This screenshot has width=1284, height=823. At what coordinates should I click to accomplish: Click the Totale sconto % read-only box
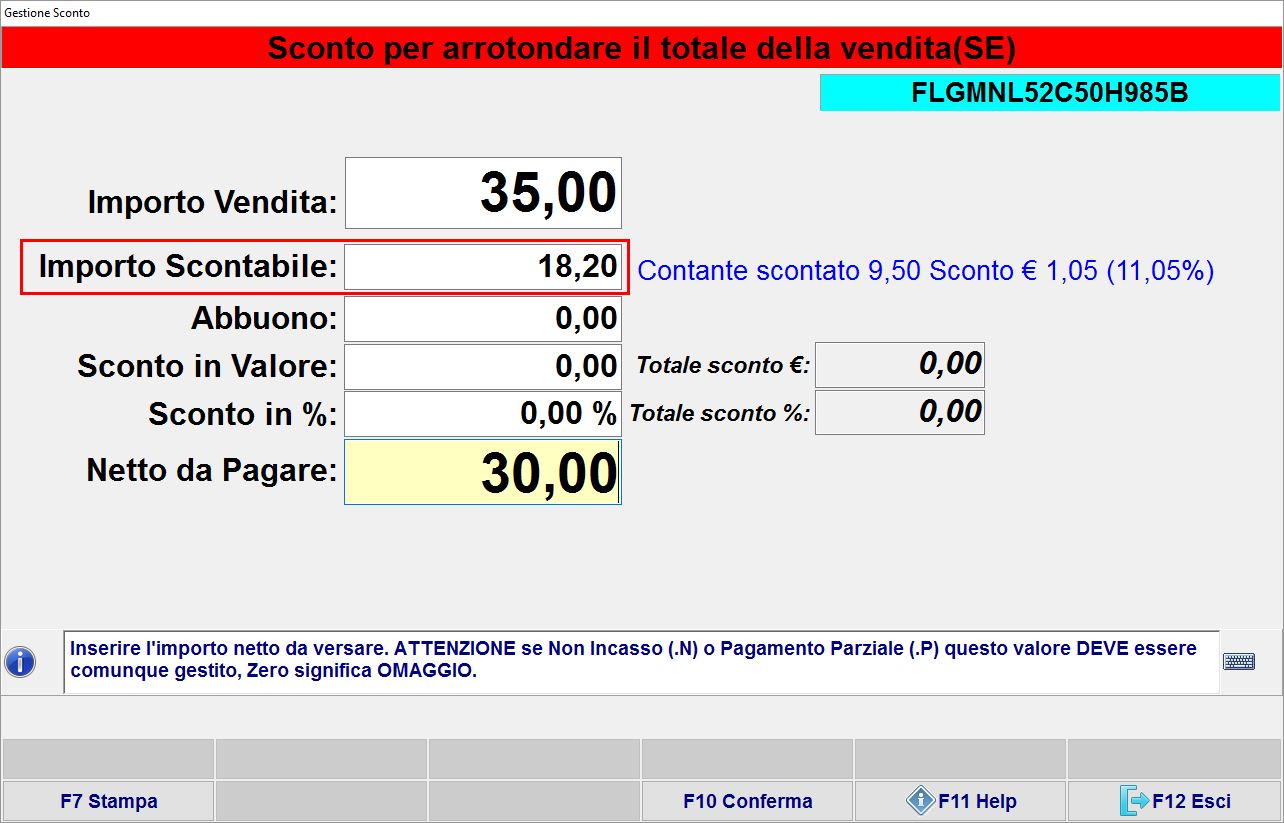pyautogui.click(x=899, y=412)
